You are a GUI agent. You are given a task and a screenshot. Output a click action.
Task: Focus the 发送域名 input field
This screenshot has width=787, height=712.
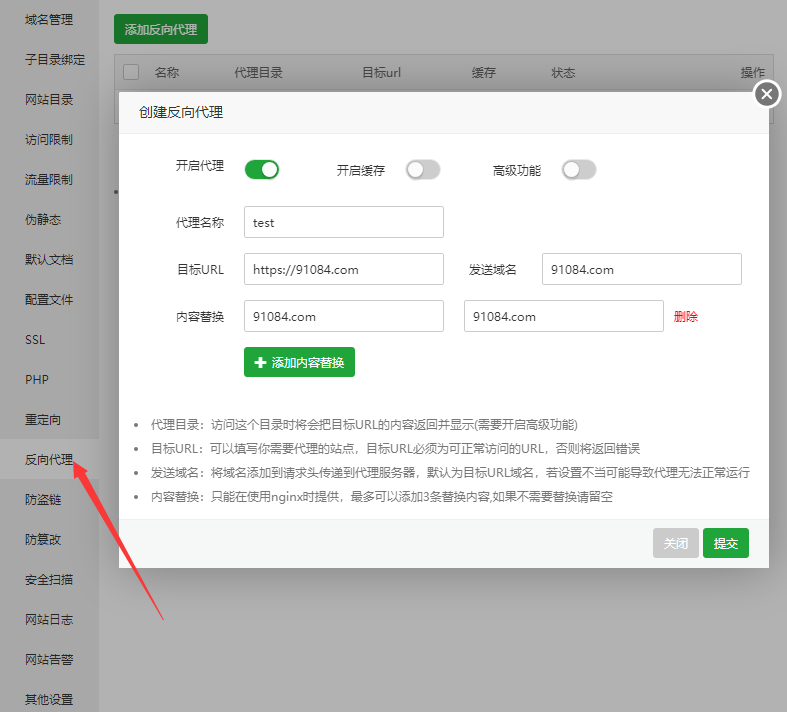coord(641,269)
